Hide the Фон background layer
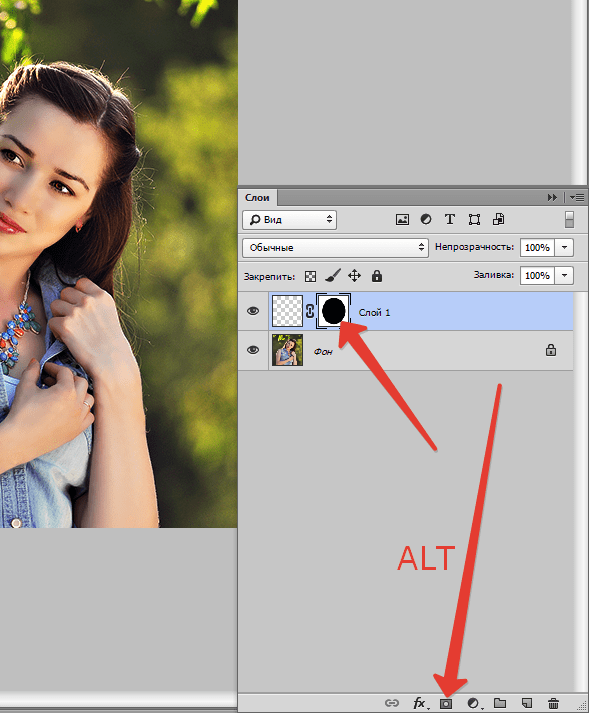The width and height of the screenshot is (589, 713). click(x=253, y=350)
